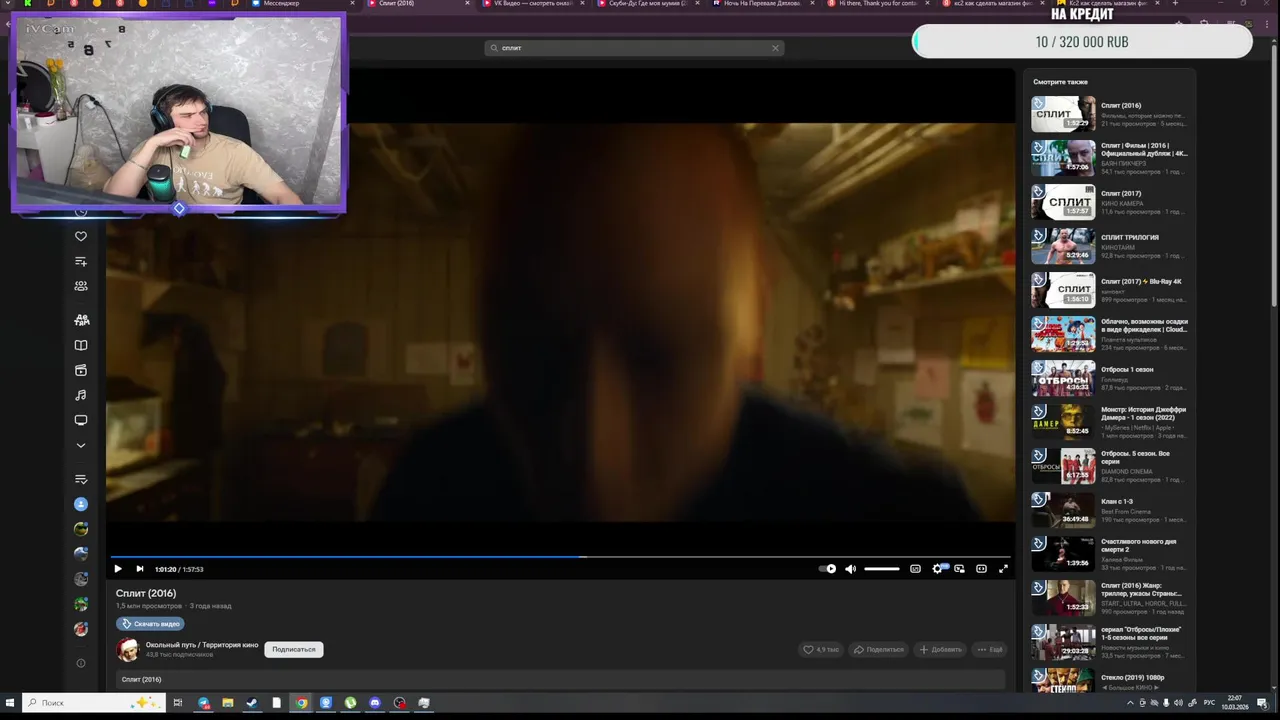The height and width of the screenshot is (720, 1280).
Task: Click the 'Скачать видео' button
Action: 150,624
